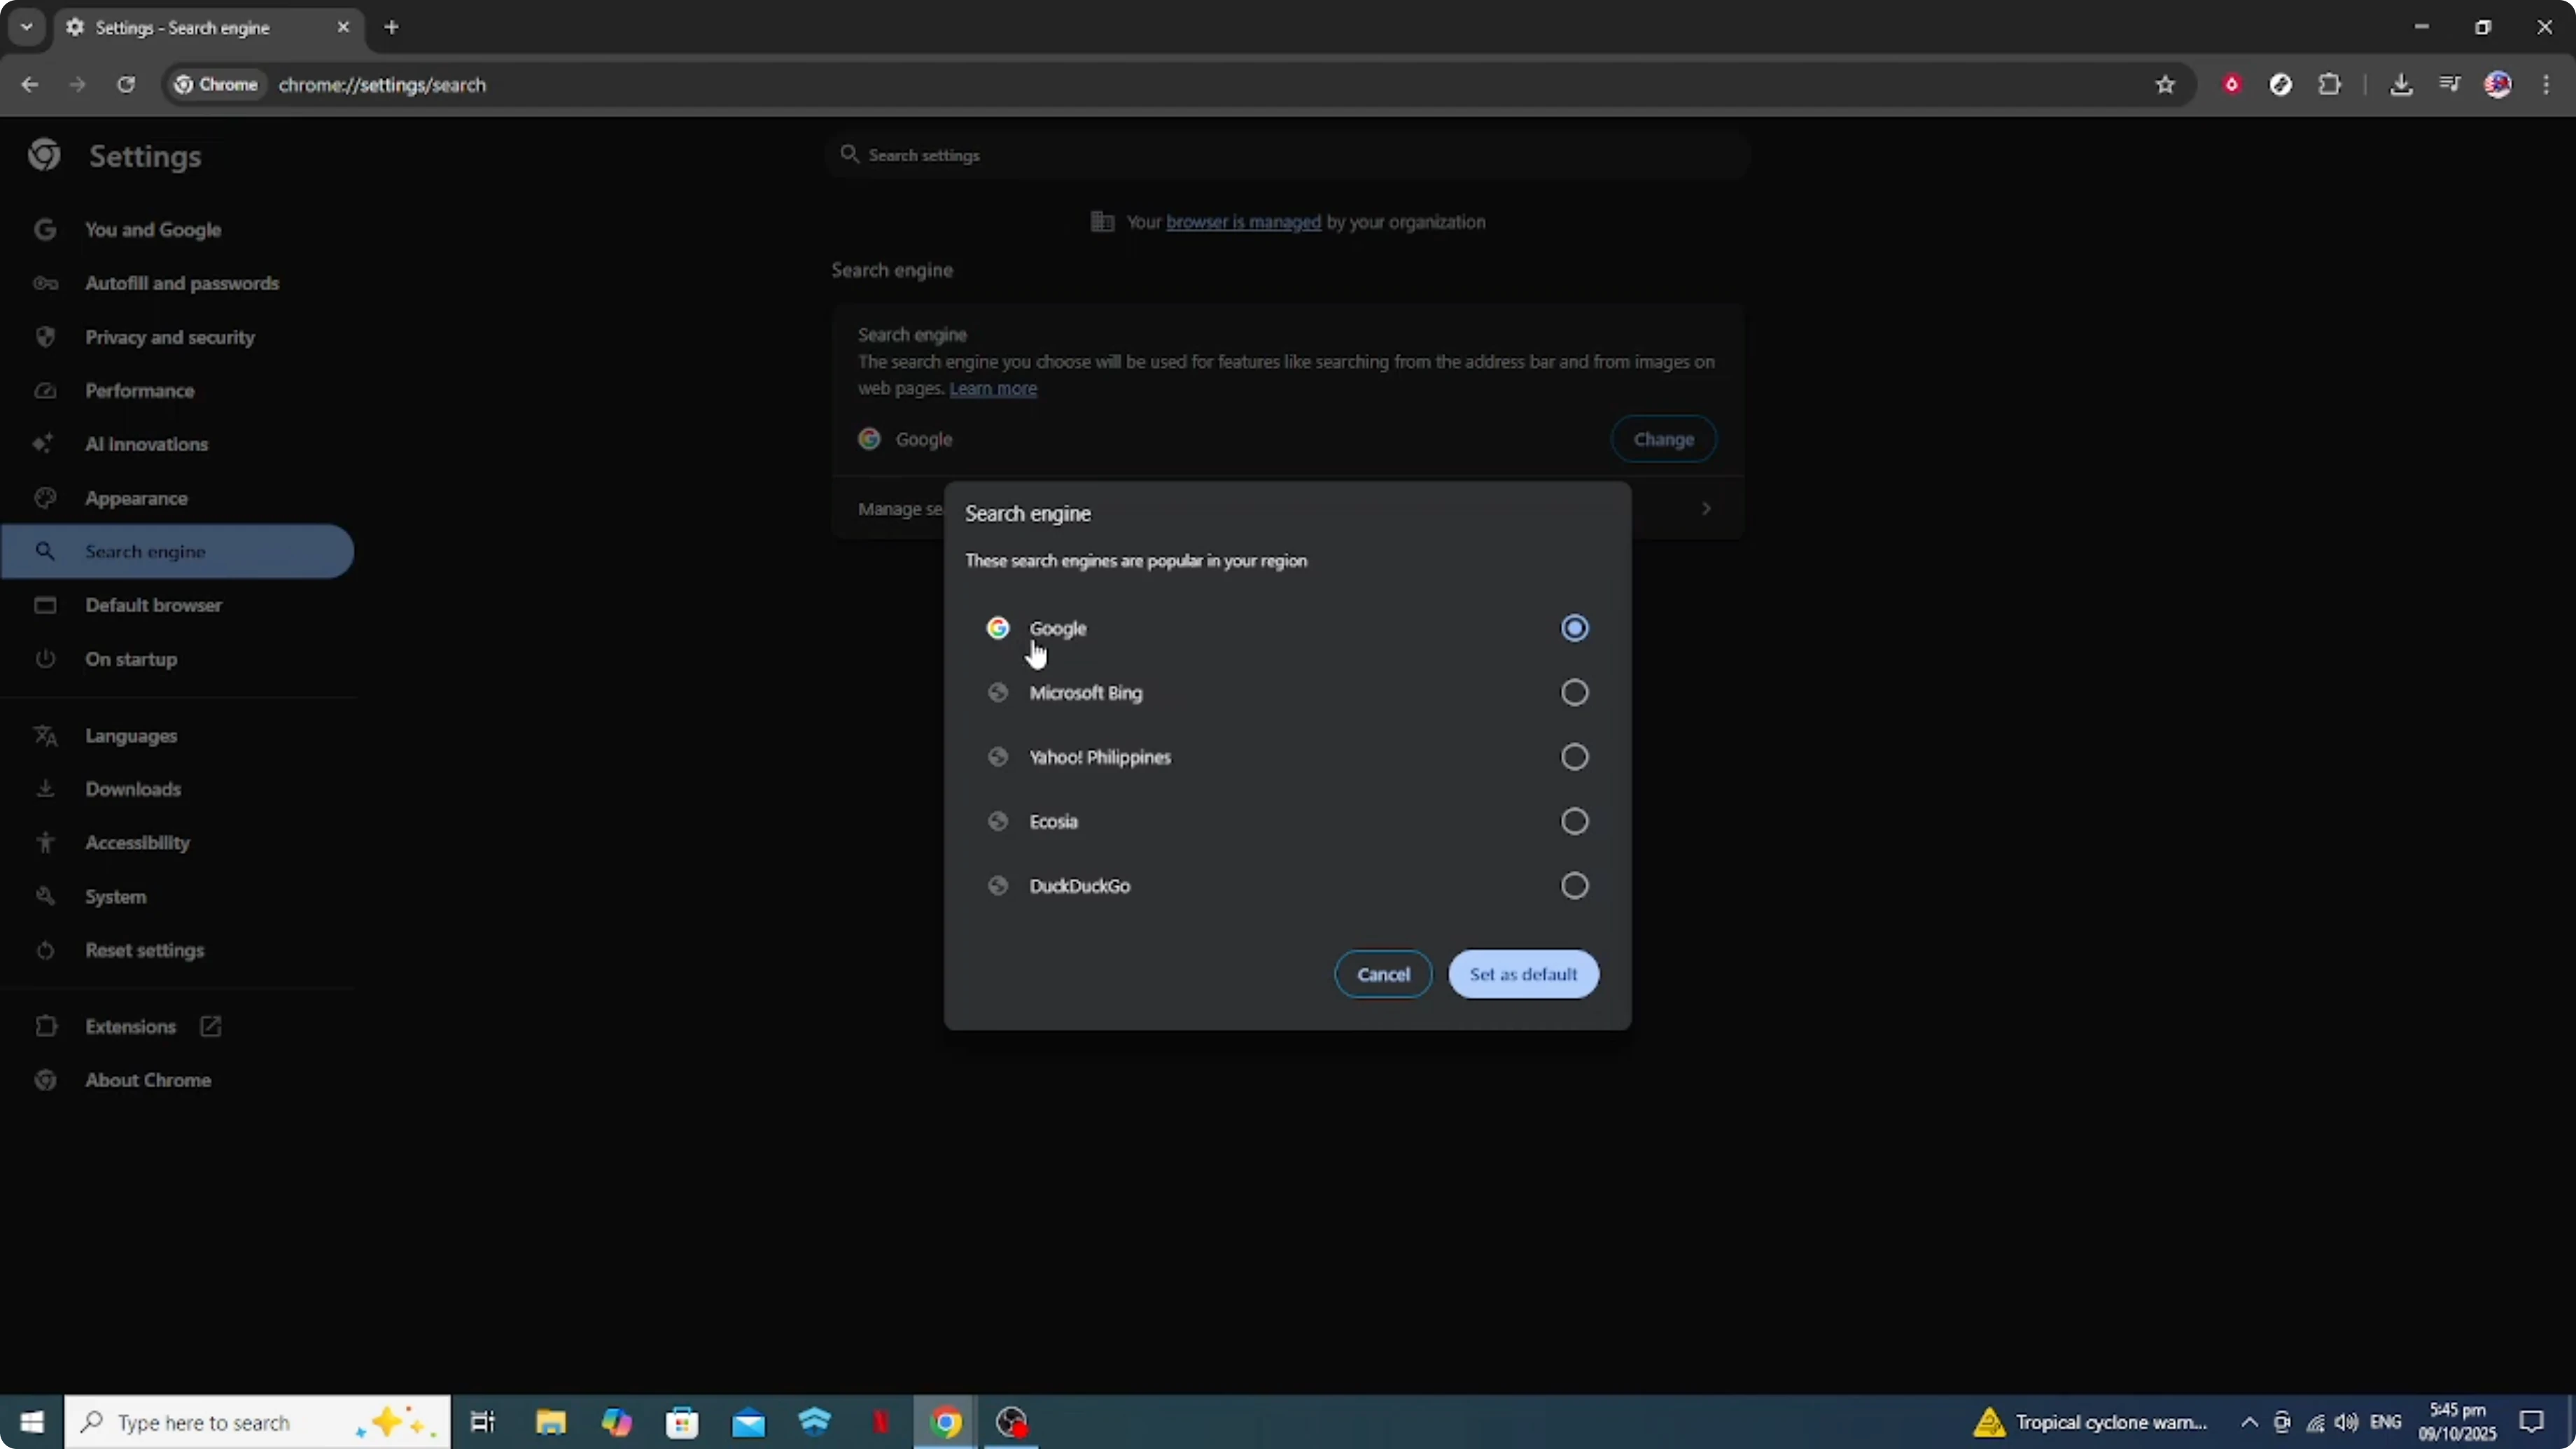The width and height of the screenshot is (2576, 1449).
Task: Click the DuckDuckGo globe icon
Action: [x=997, y=885]
